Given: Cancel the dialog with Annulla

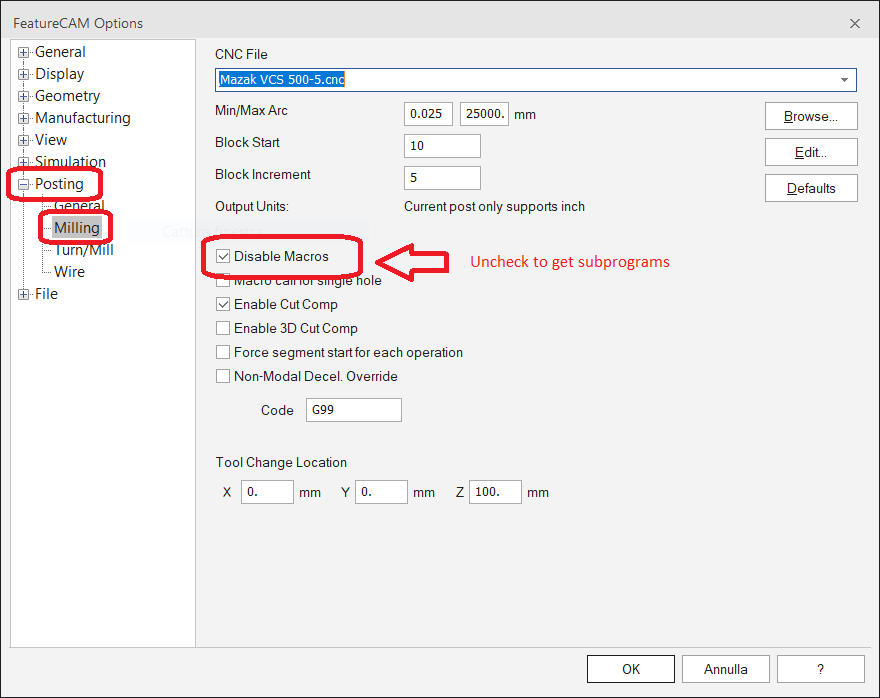Looking at the screenshot, I should click(725, 668).
